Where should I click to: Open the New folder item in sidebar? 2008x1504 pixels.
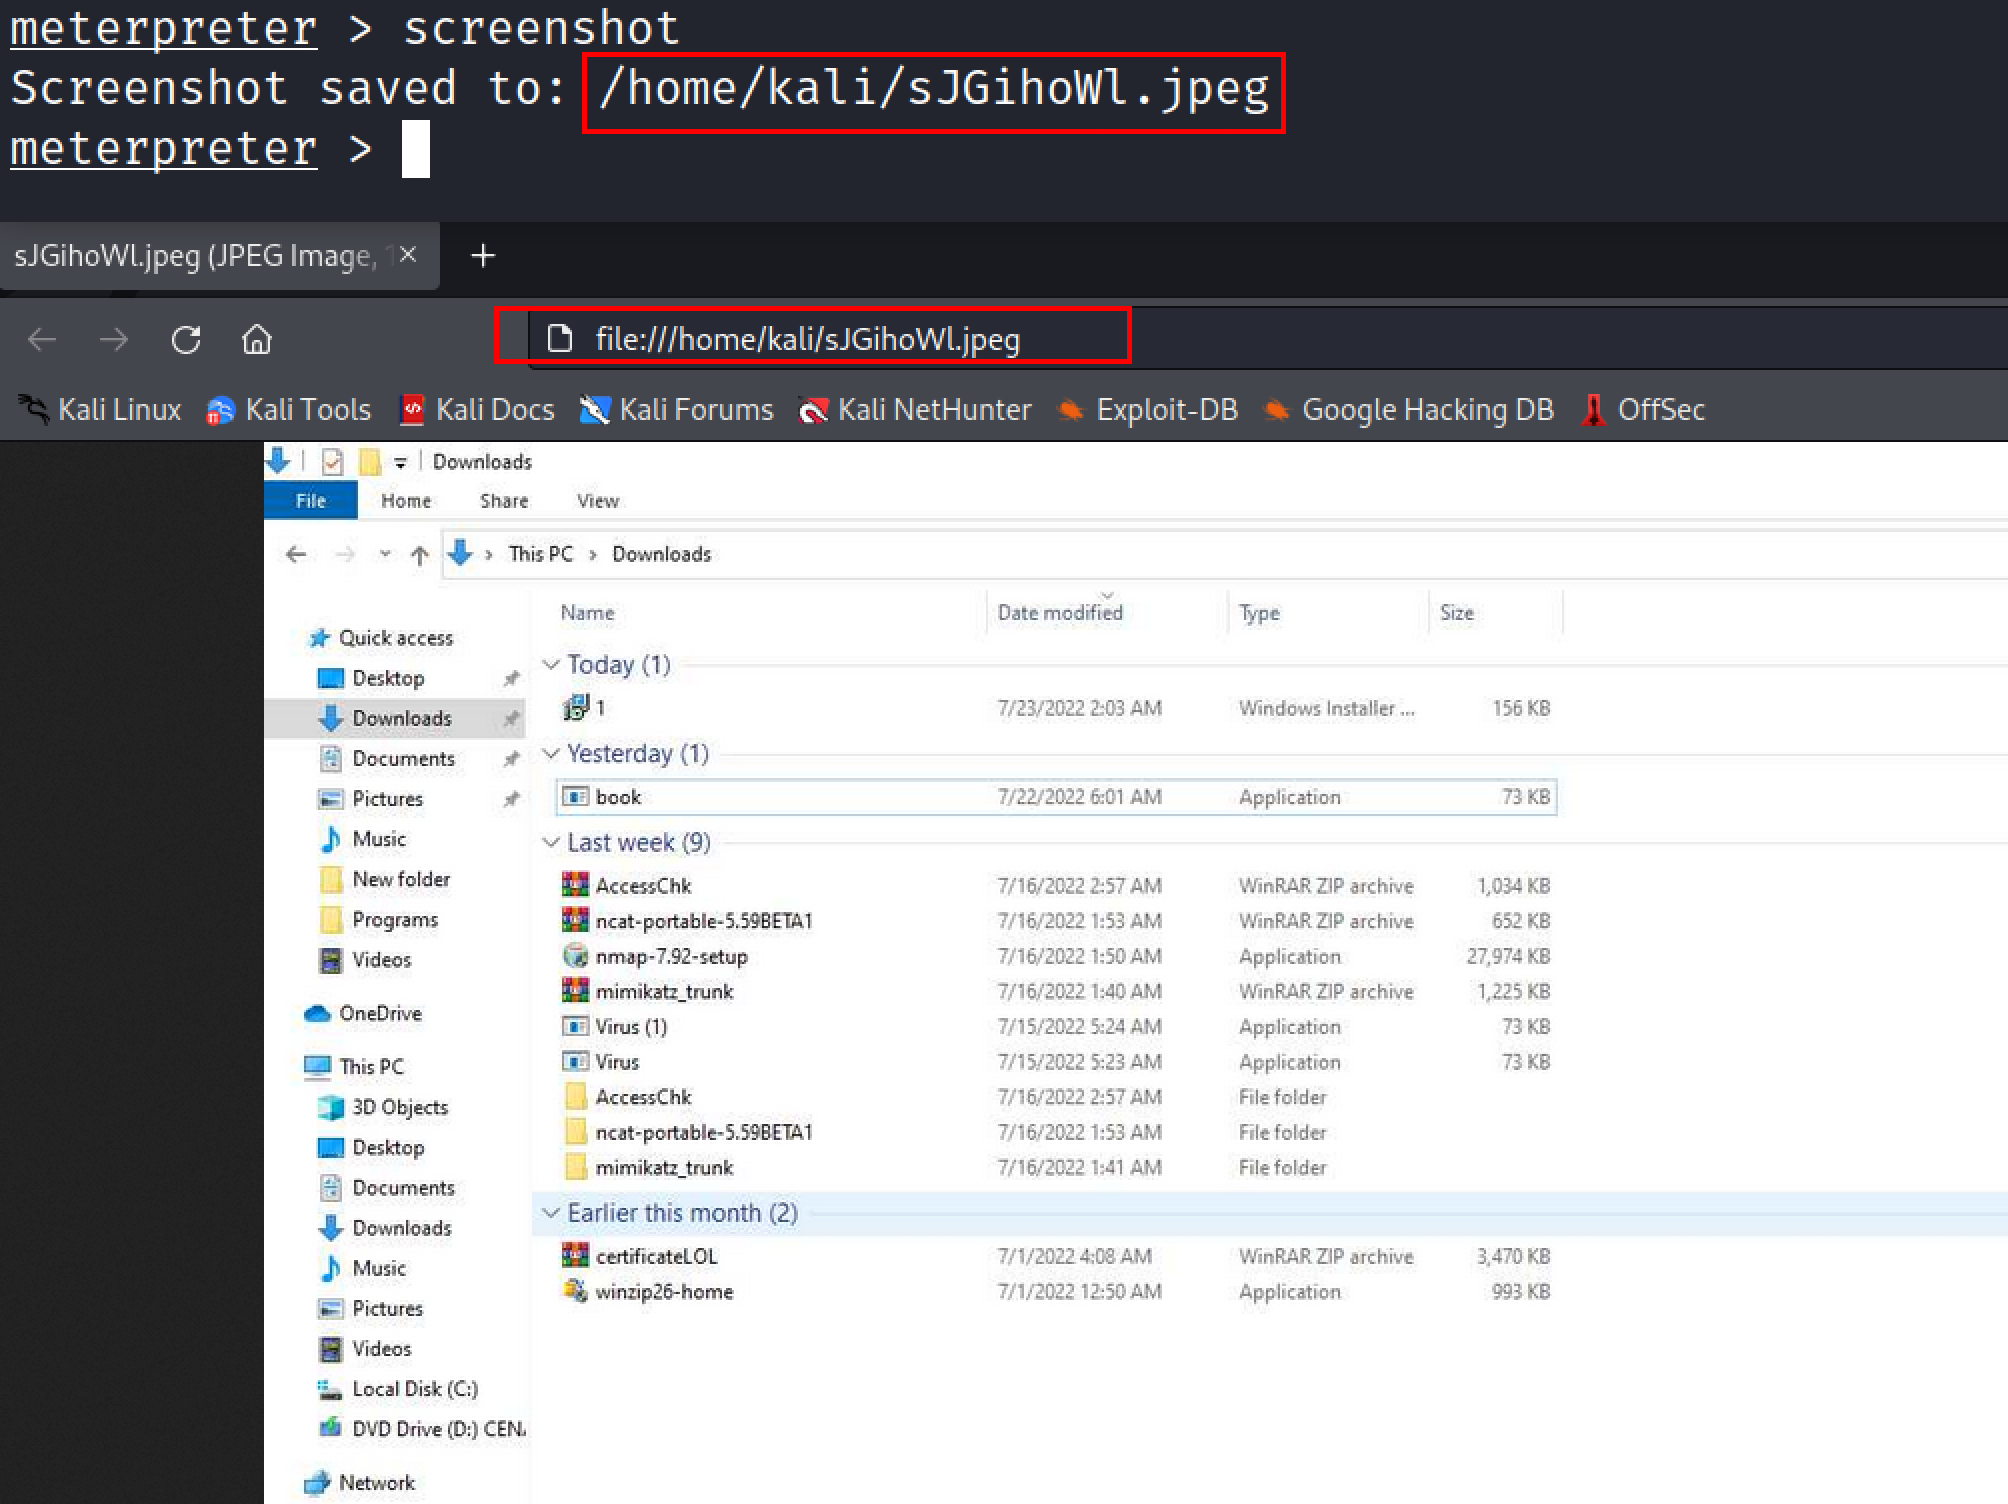tap(401, 879)
